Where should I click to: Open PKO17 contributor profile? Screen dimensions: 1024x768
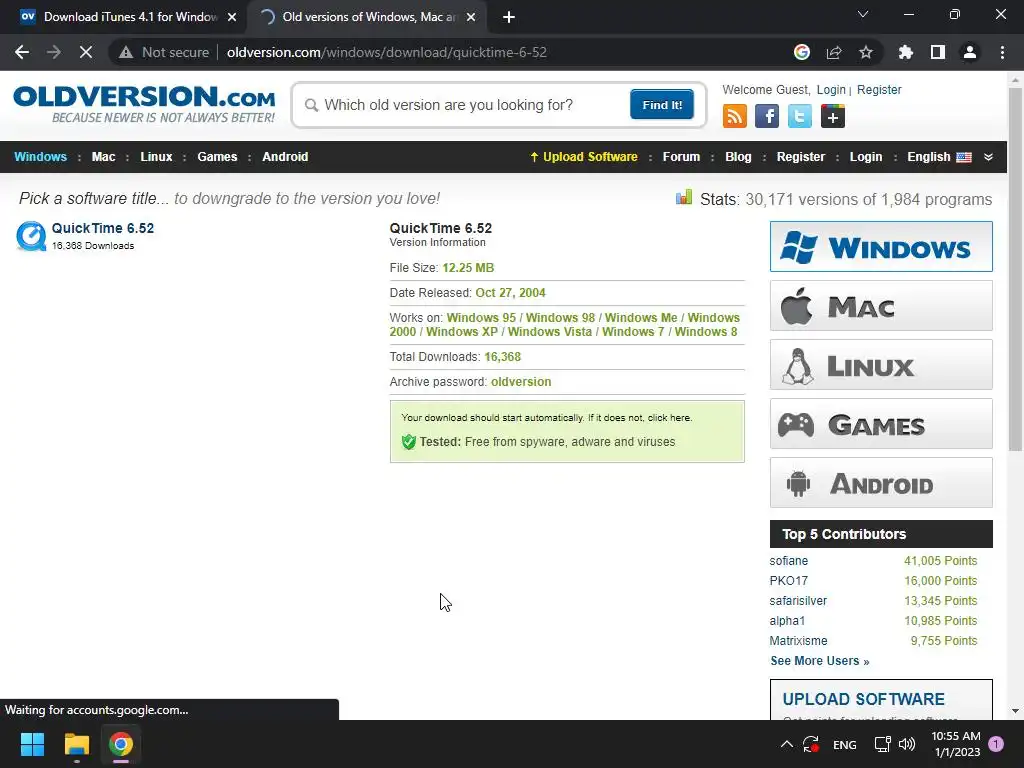(788, 581)
